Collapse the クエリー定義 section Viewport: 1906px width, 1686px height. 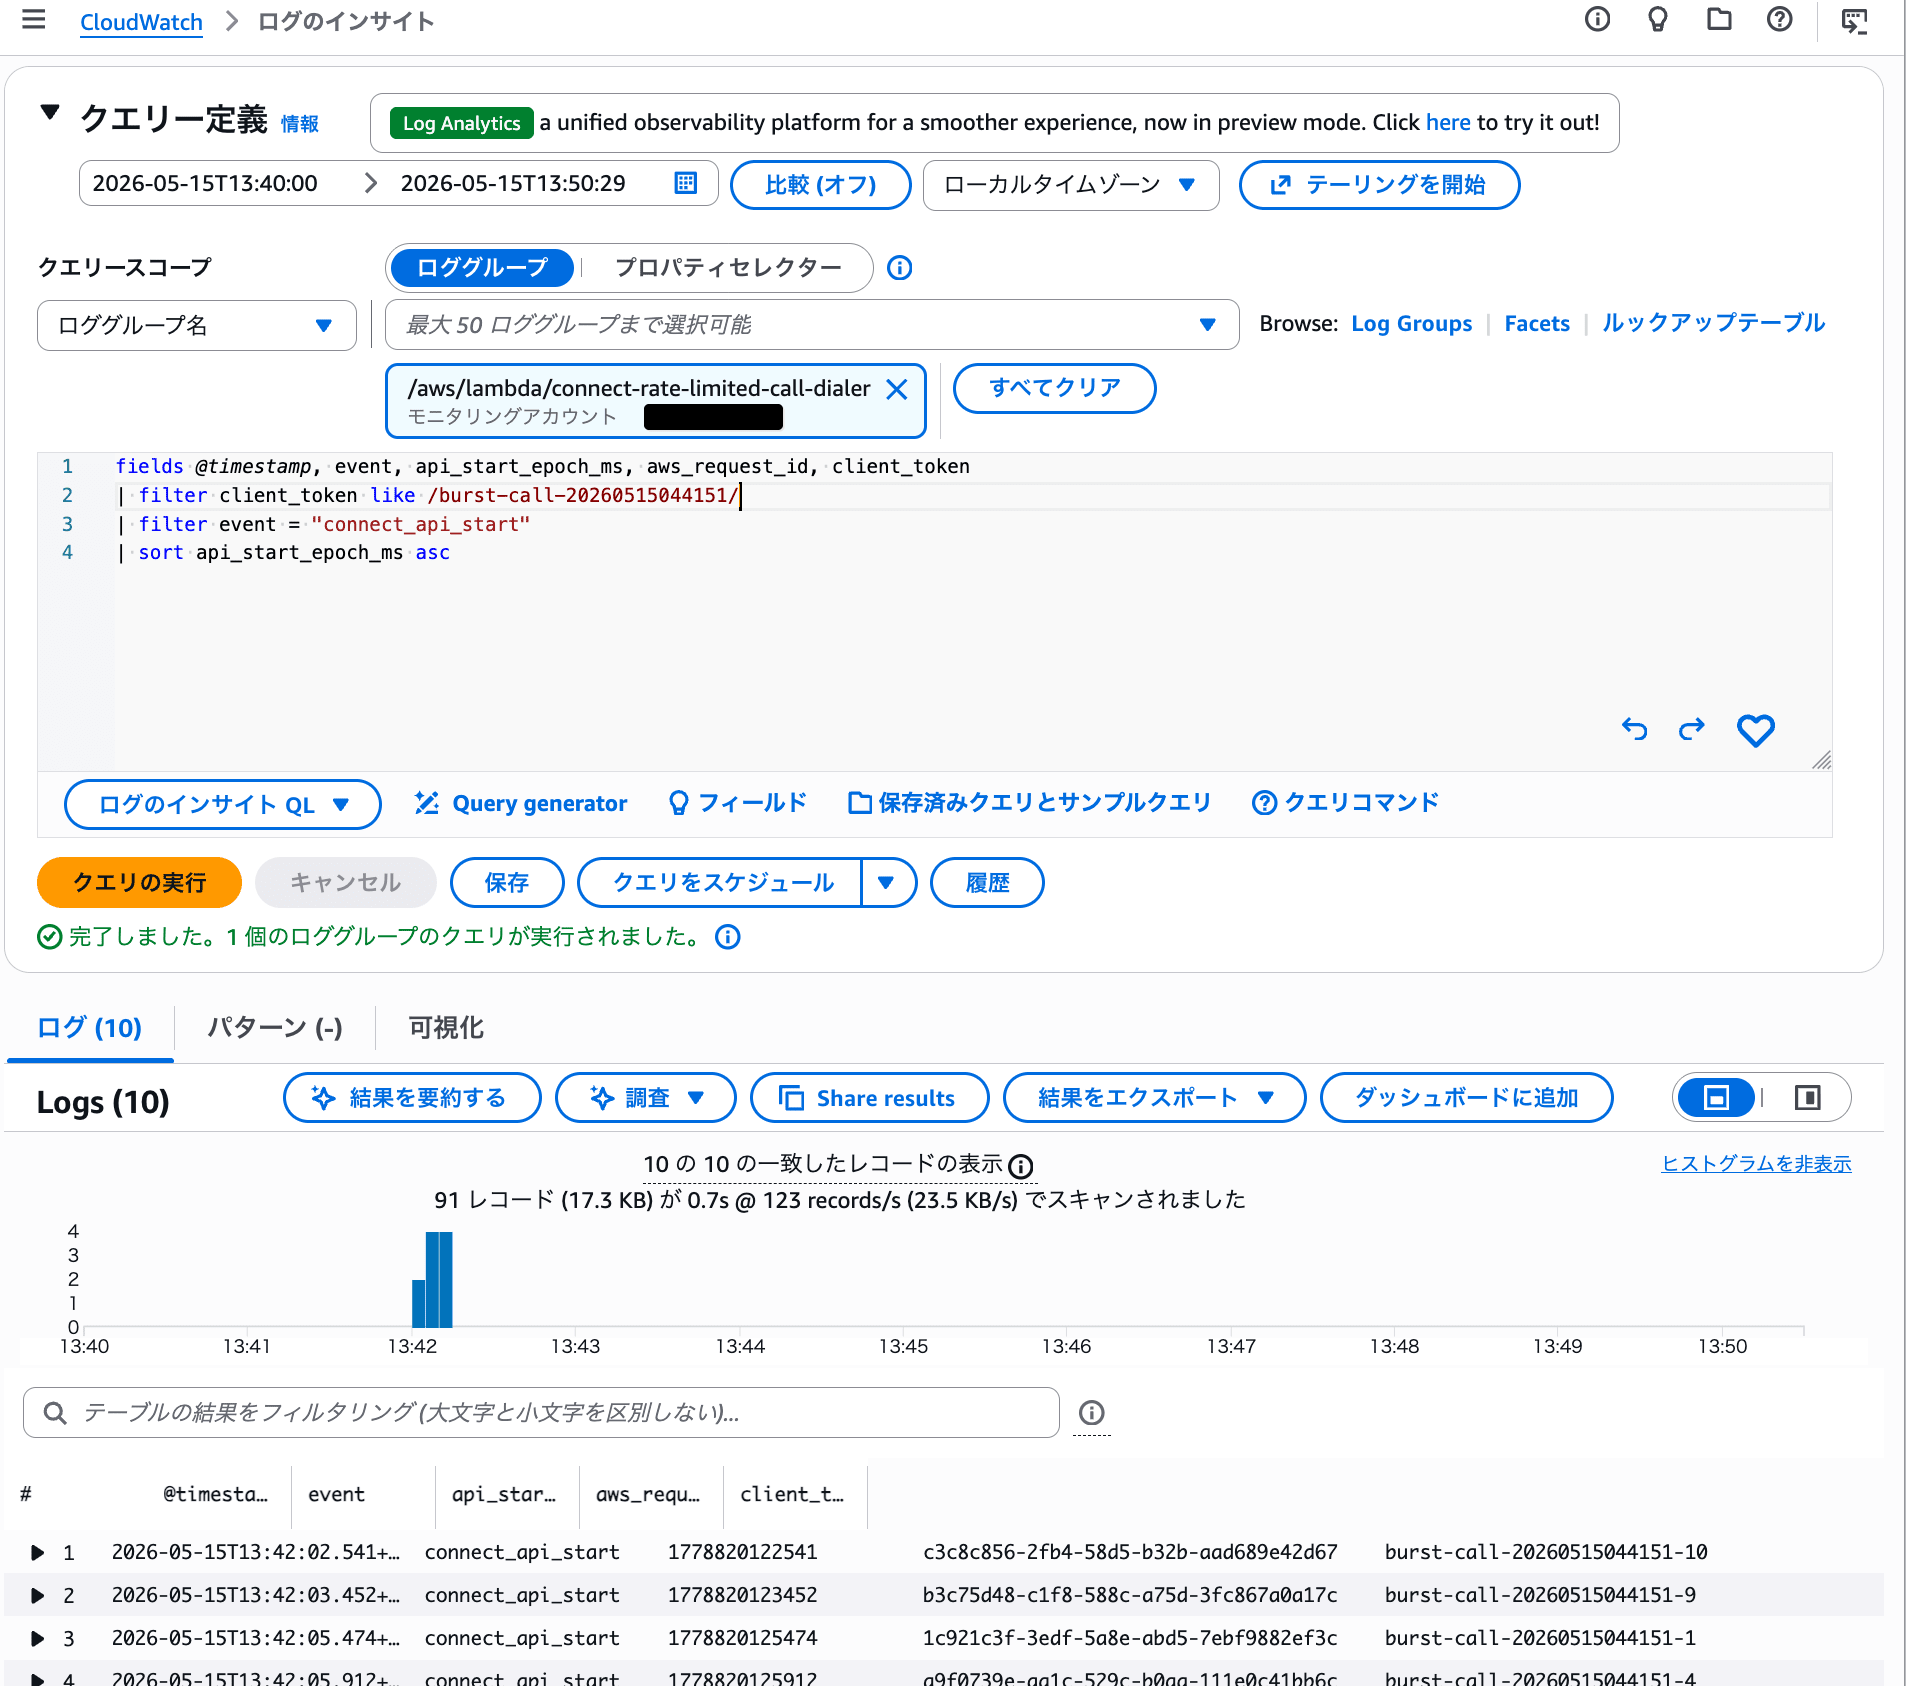click(x=50, y=112)
